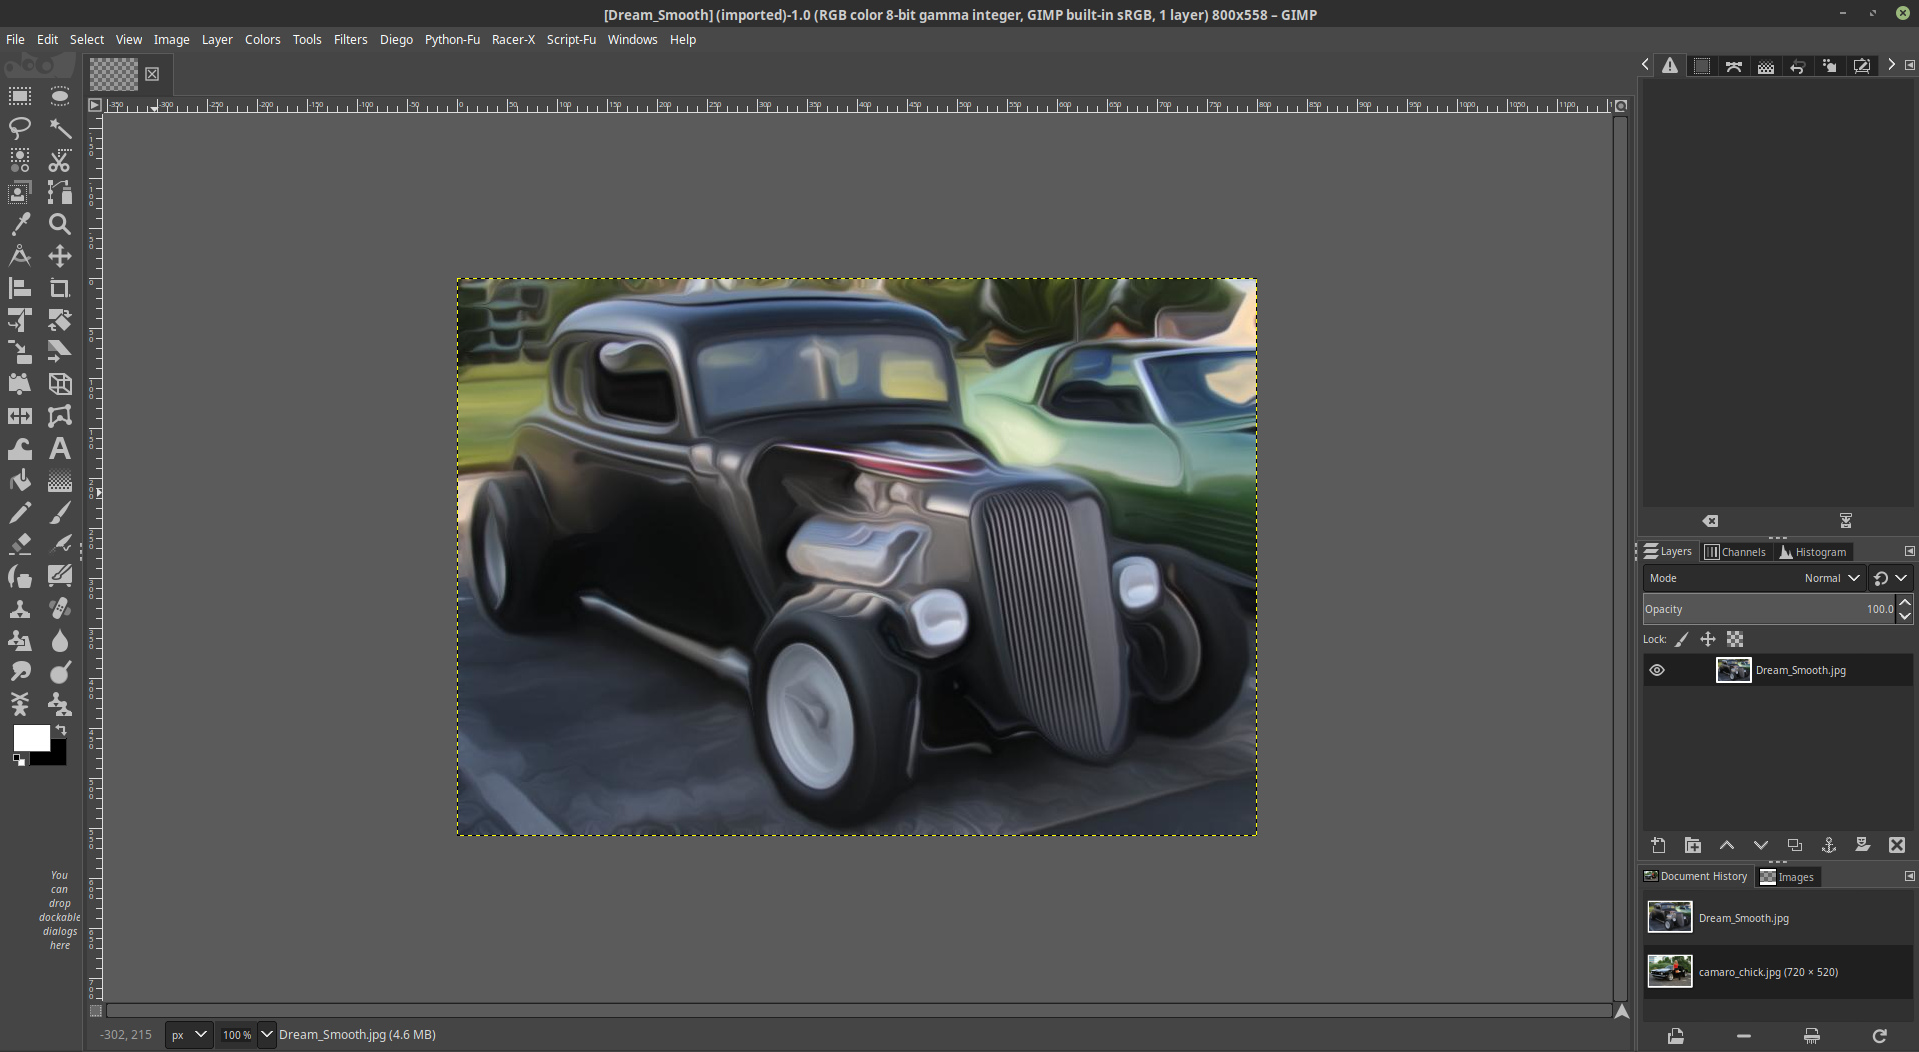The width and height of the screenshot is (1919, 1052).
Task: Switch to the Histogram tab
Action: pos(1812,552)
